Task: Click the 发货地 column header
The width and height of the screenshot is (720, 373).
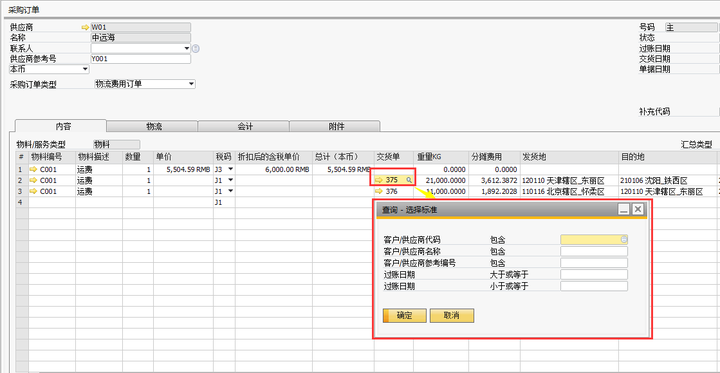Action: point(569,158)
